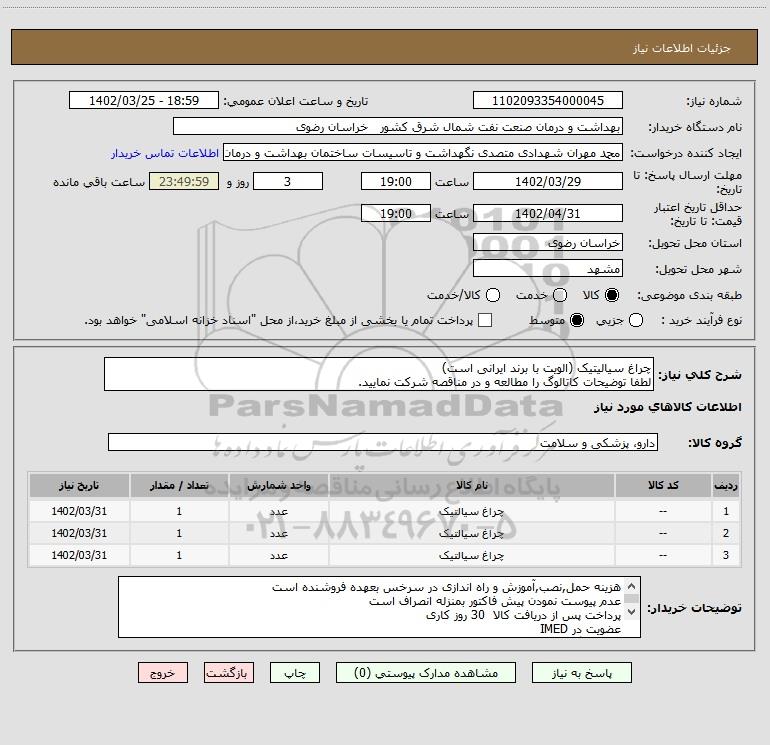Click the چاپ print button
Screen dimensions: 770x745
295,673
